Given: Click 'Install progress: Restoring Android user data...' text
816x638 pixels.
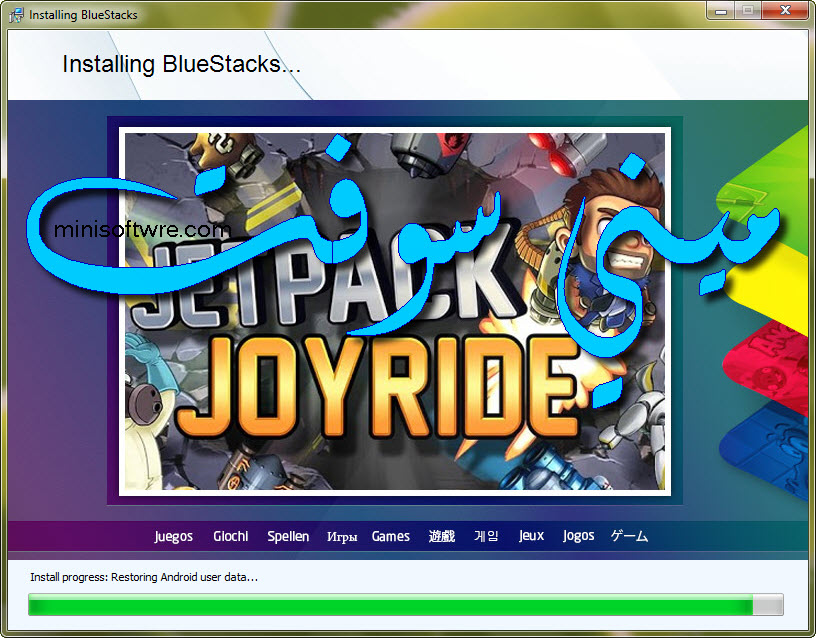Looking at the screenshot, I should (x=144, y=577).
